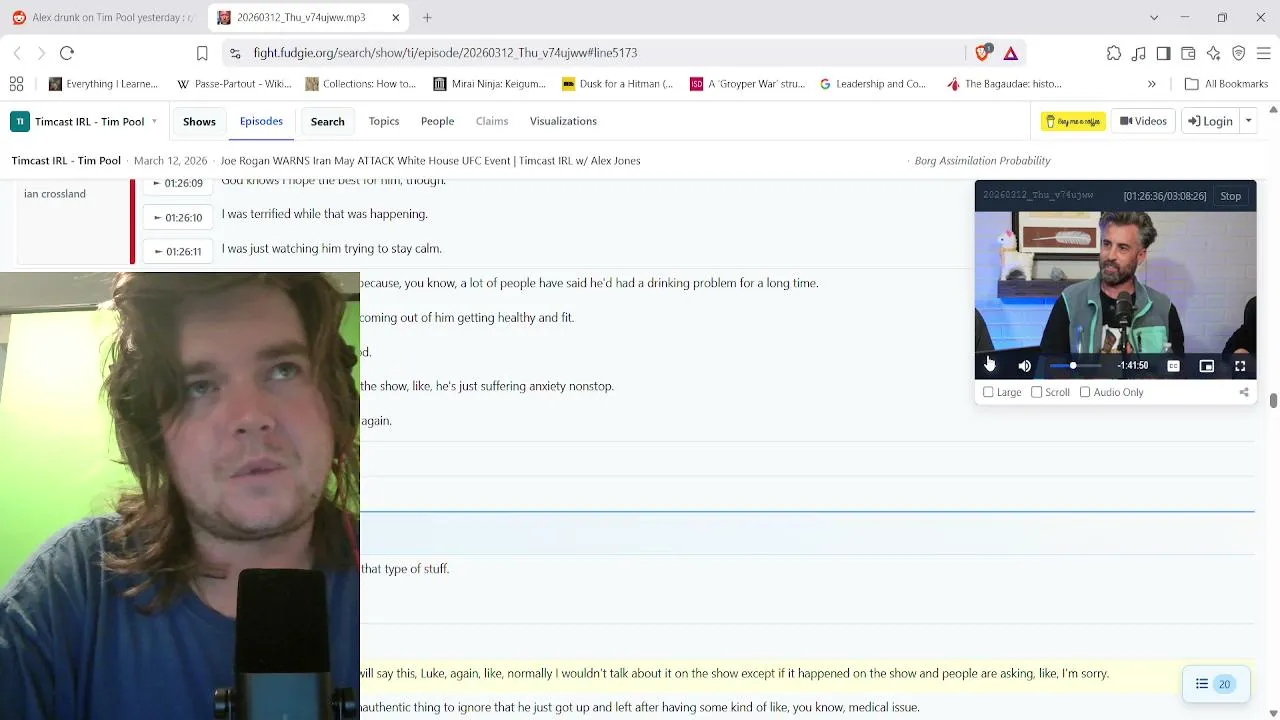Open the Wikipedia Passe-Partout bookmark
The image size is (1280, 720).
234,84
